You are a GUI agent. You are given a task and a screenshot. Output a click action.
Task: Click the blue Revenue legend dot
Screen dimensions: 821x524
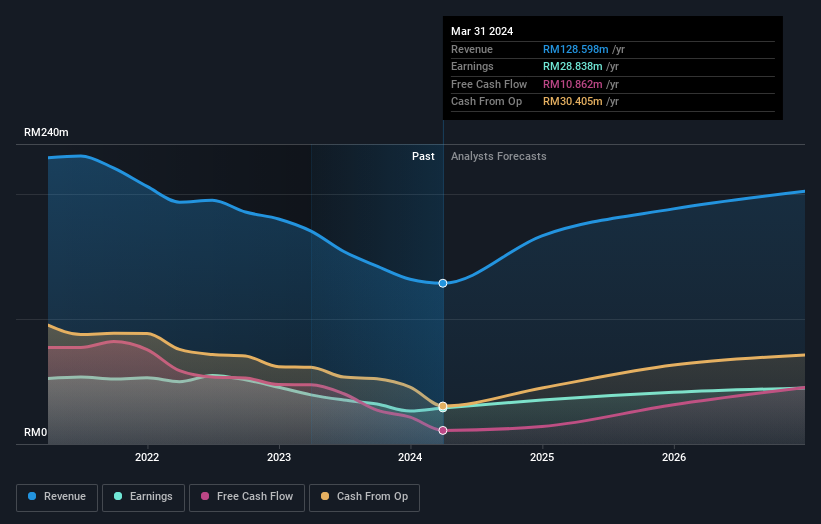32,496
